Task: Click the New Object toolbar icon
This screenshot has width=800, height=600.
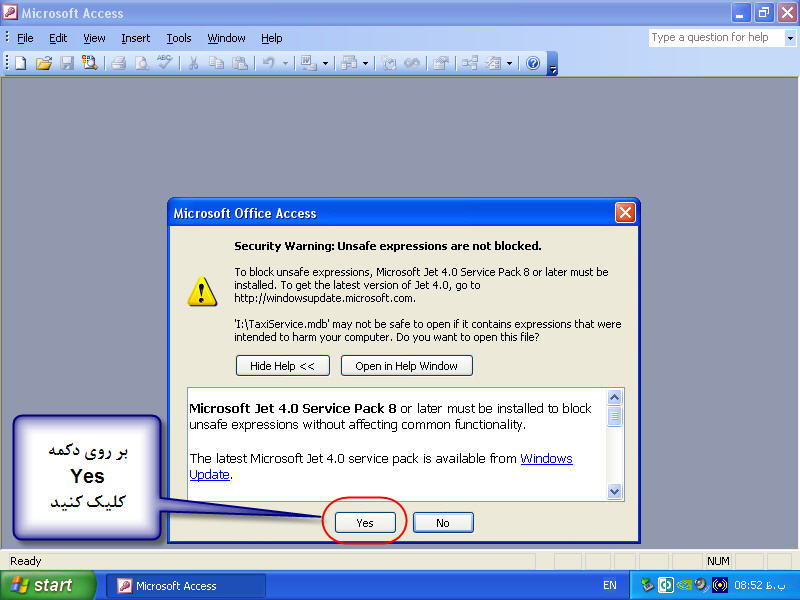Action: click(493, 63)
